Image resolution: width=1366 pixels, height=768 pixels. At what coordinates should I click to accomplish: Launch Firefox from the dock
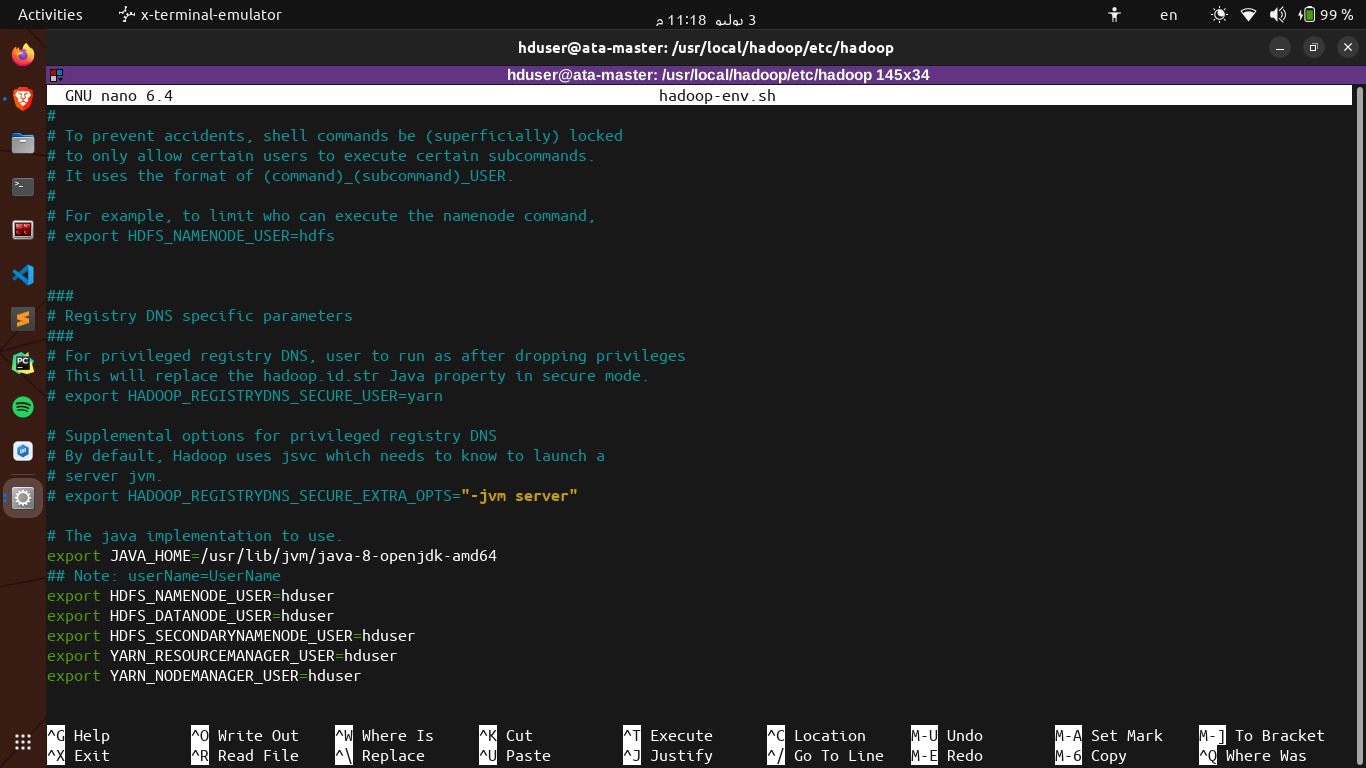click(x=22, y=54)
